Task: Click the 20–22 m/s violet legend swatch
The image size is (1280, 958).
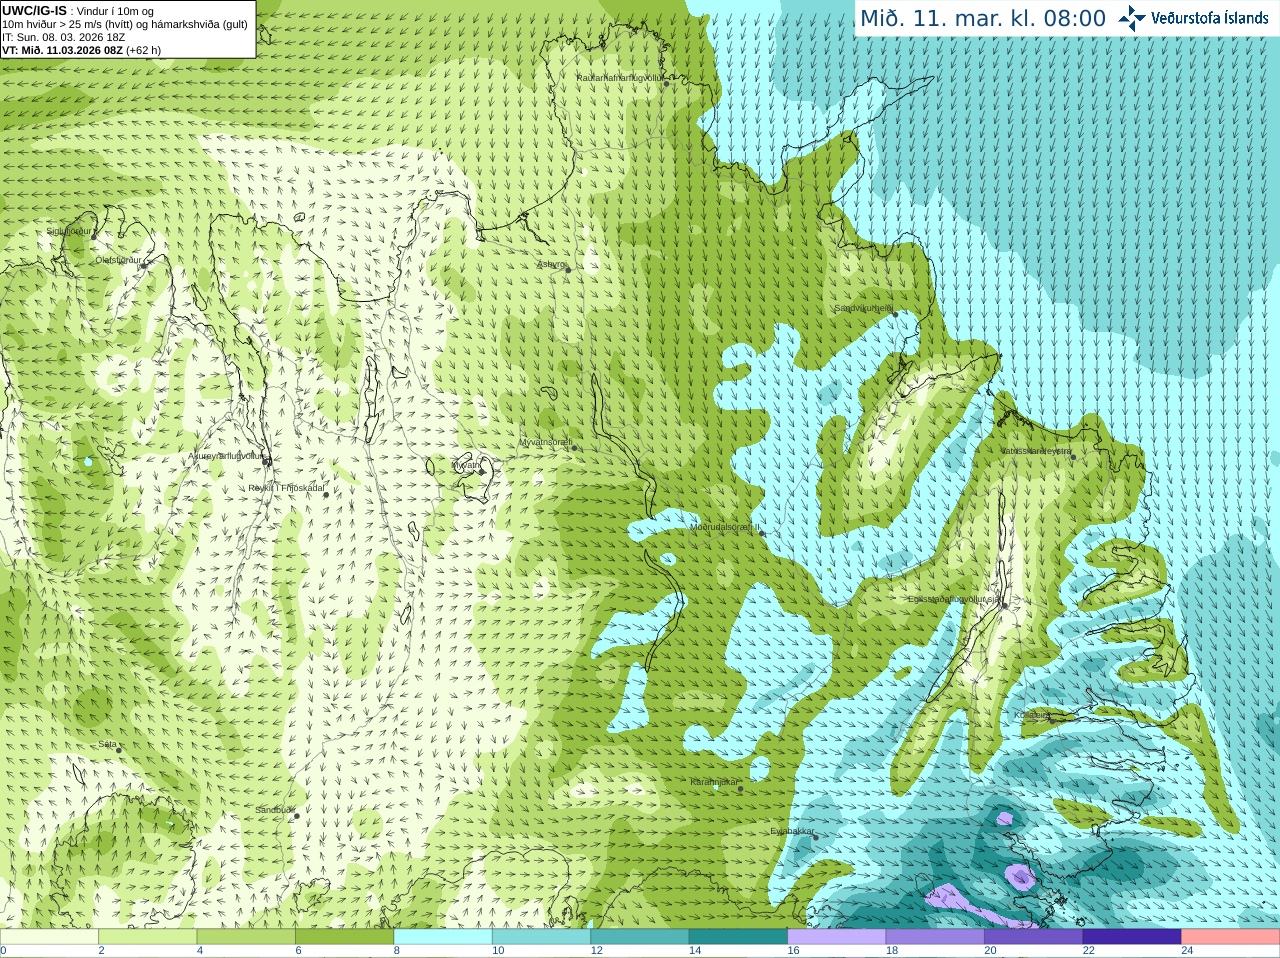Action: tap(1034, 937)
